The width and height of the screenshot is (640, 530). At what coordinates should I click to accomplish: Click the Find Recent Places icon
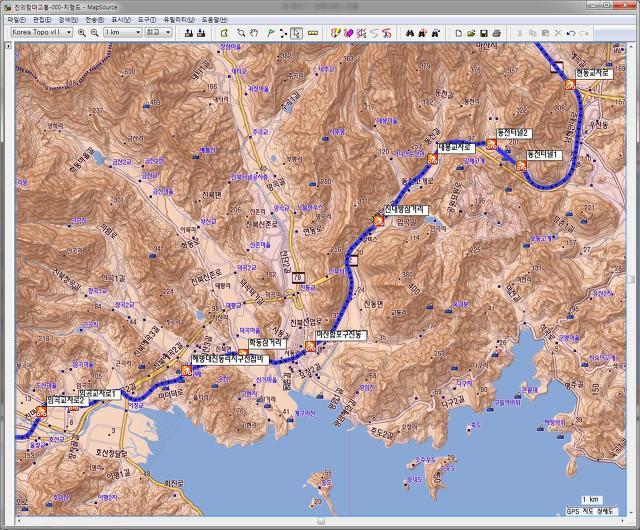tap(436, 33)
